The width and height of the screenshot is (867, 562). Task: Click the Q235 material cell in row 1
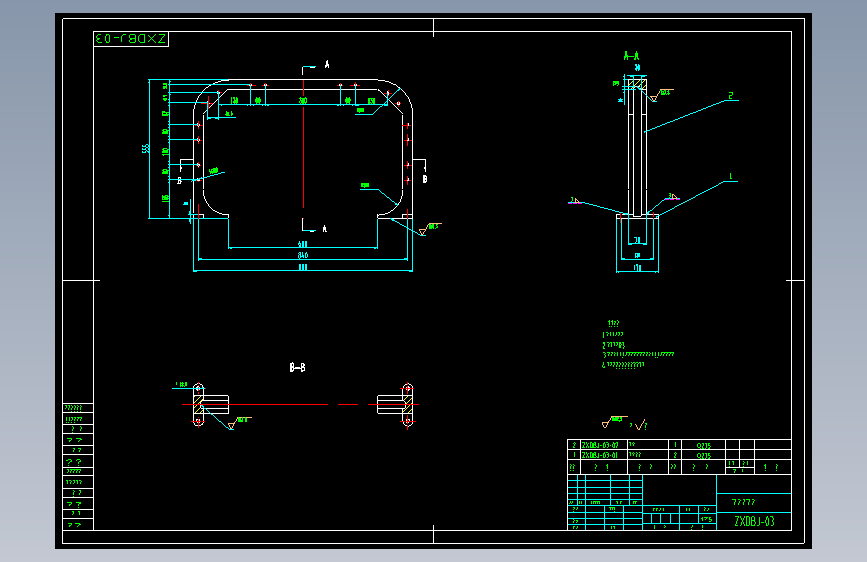click(x=703, y=456)
